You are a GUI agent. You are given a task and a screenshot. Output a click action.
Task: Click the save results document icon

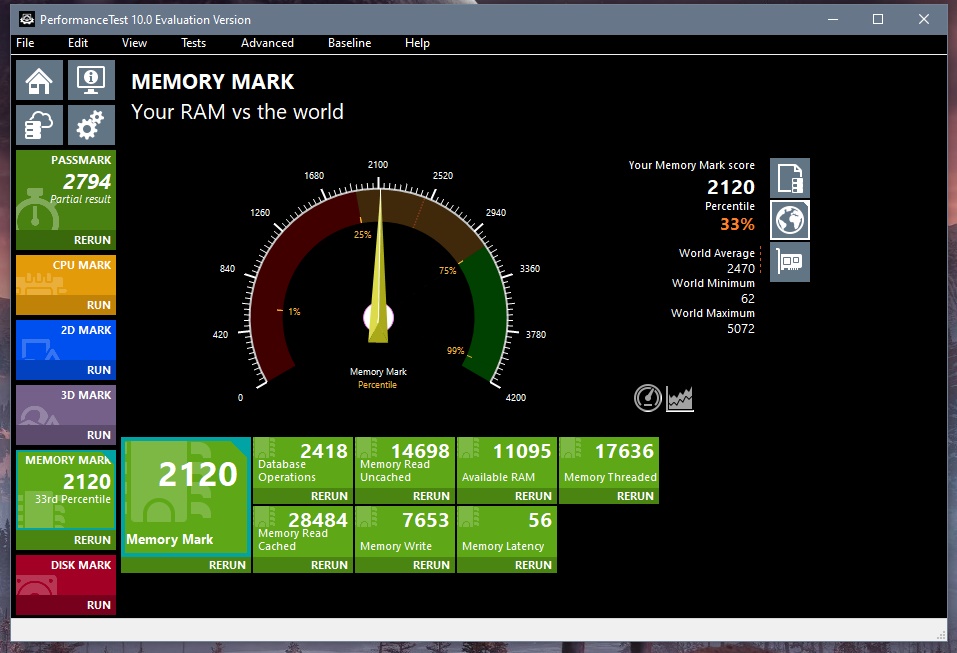click(790, 178)
